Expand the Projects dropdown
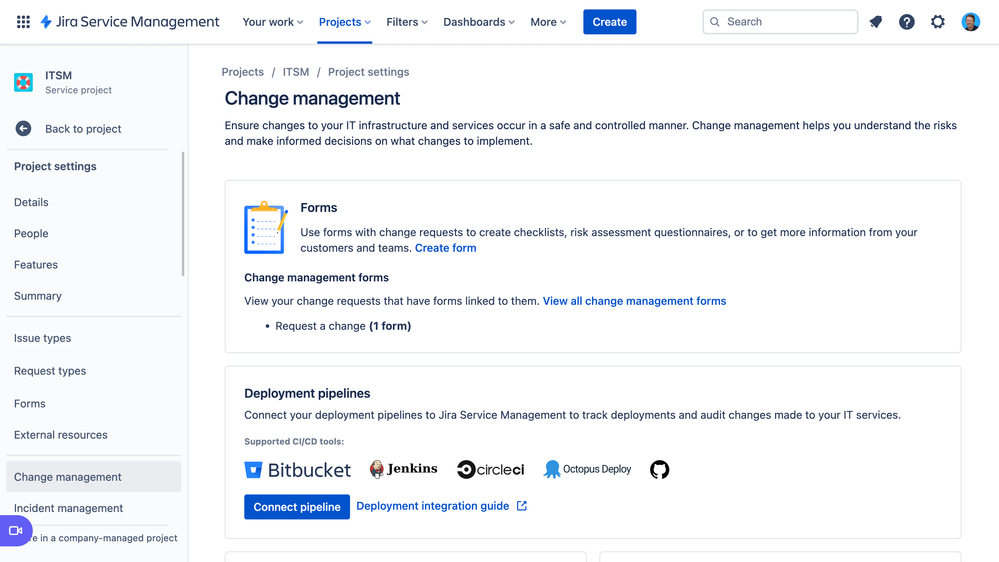Image resolution: width=999 pixels, height=562 pixels. coord(345,22)
